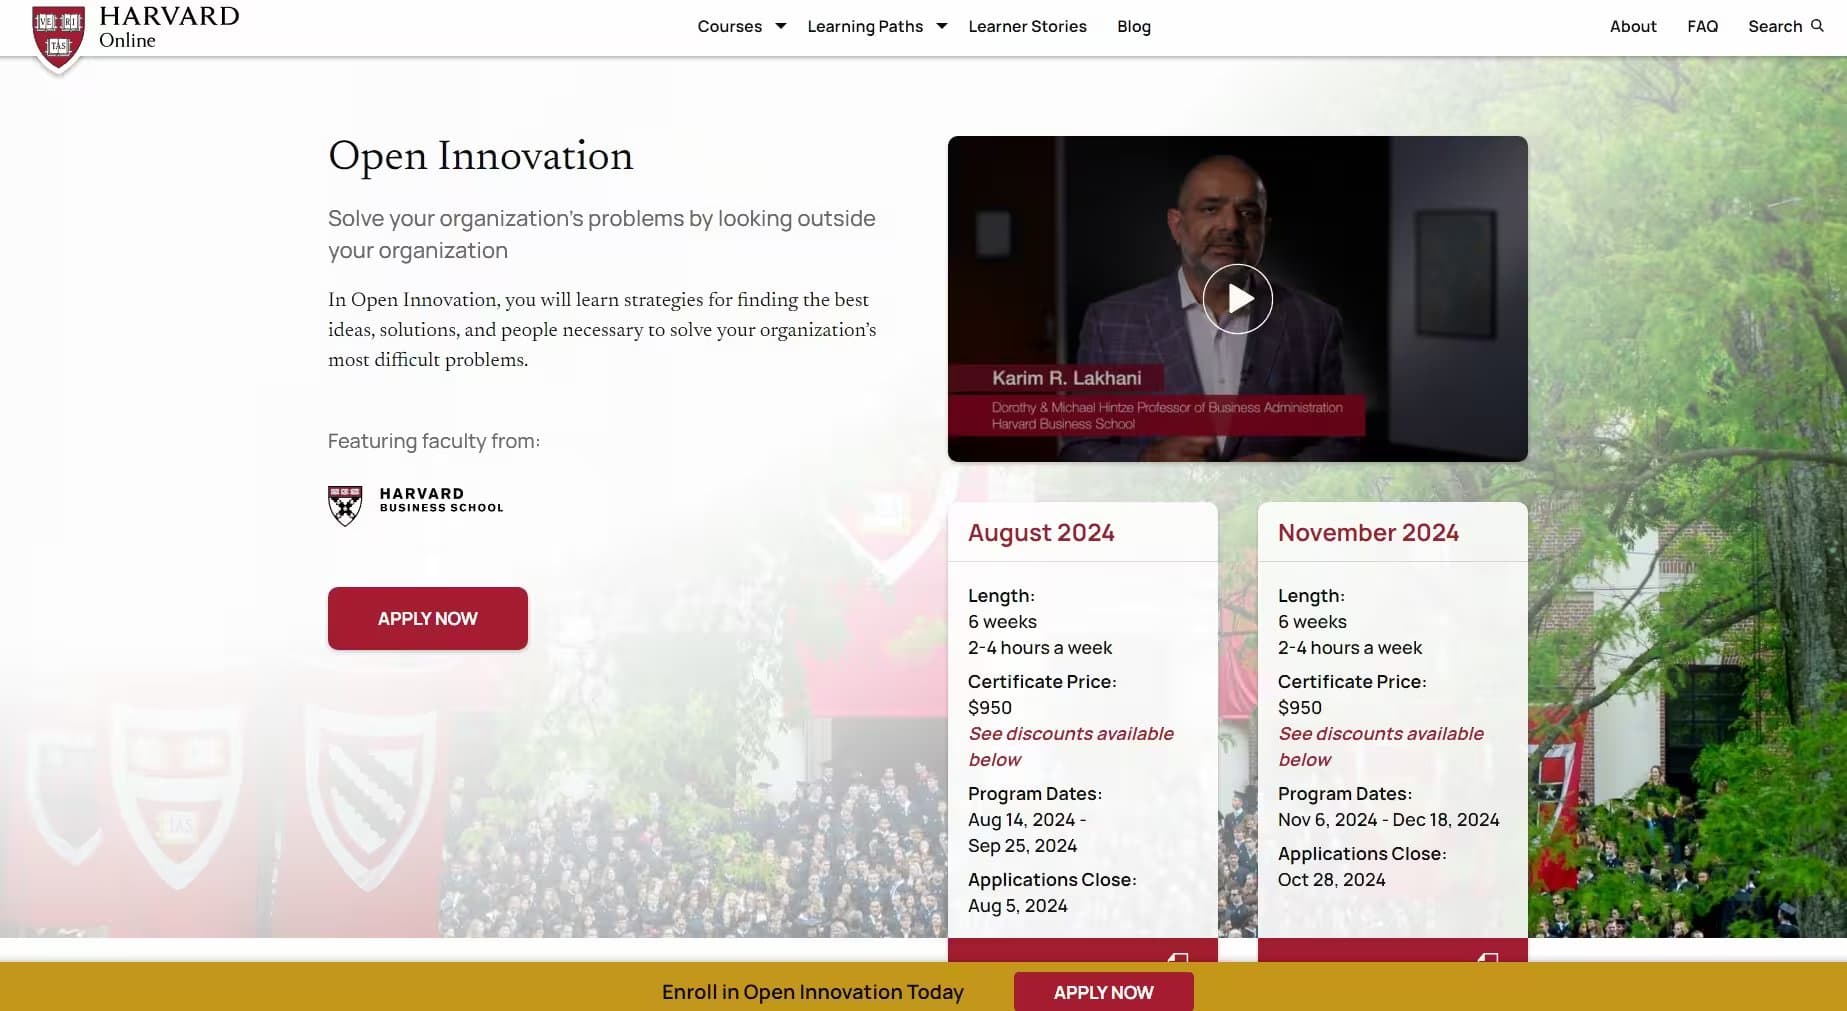Click 'Enroll in Open Innovation Today' text
The image size is (1847, 1011).
coord(812,992)
